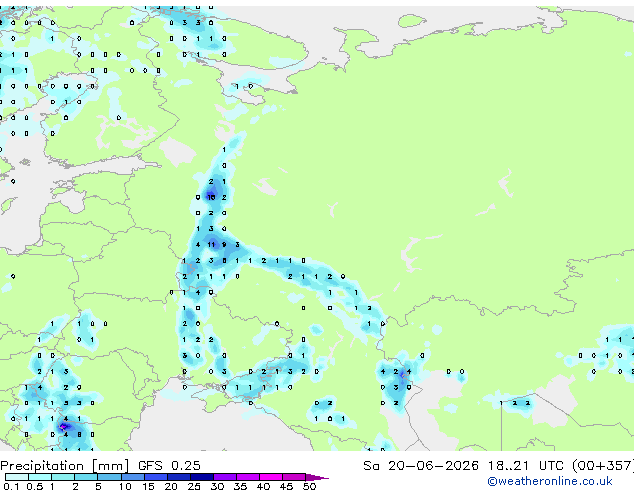Image resolution: width=634 pixels, height=490 pixels.
Task: Click the legend label '45'
Action: point(286,486)
